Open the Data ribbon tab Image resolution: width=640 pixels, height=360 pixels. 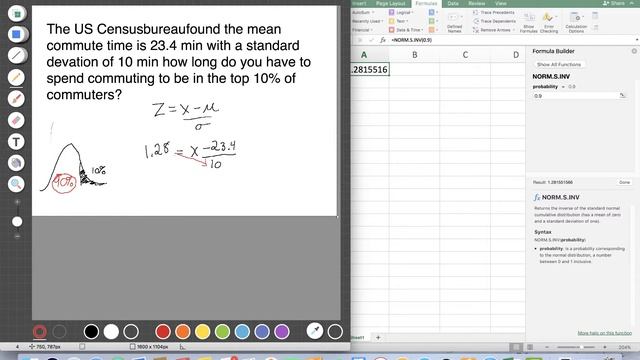tap(453, 3)
